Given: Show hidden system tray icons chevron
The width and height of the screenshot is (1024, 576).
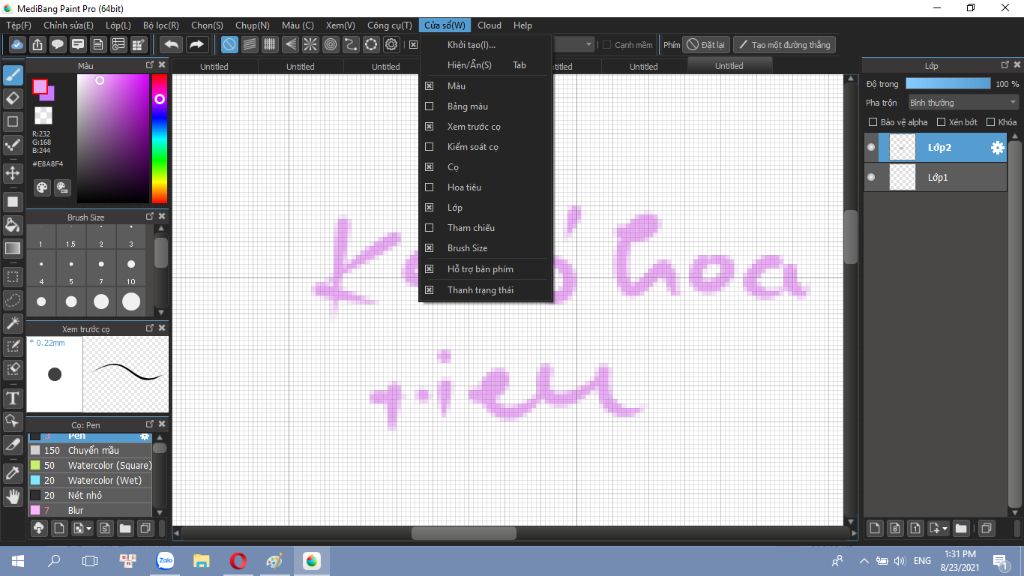Looking at the screenshot, I should point(864,561).
